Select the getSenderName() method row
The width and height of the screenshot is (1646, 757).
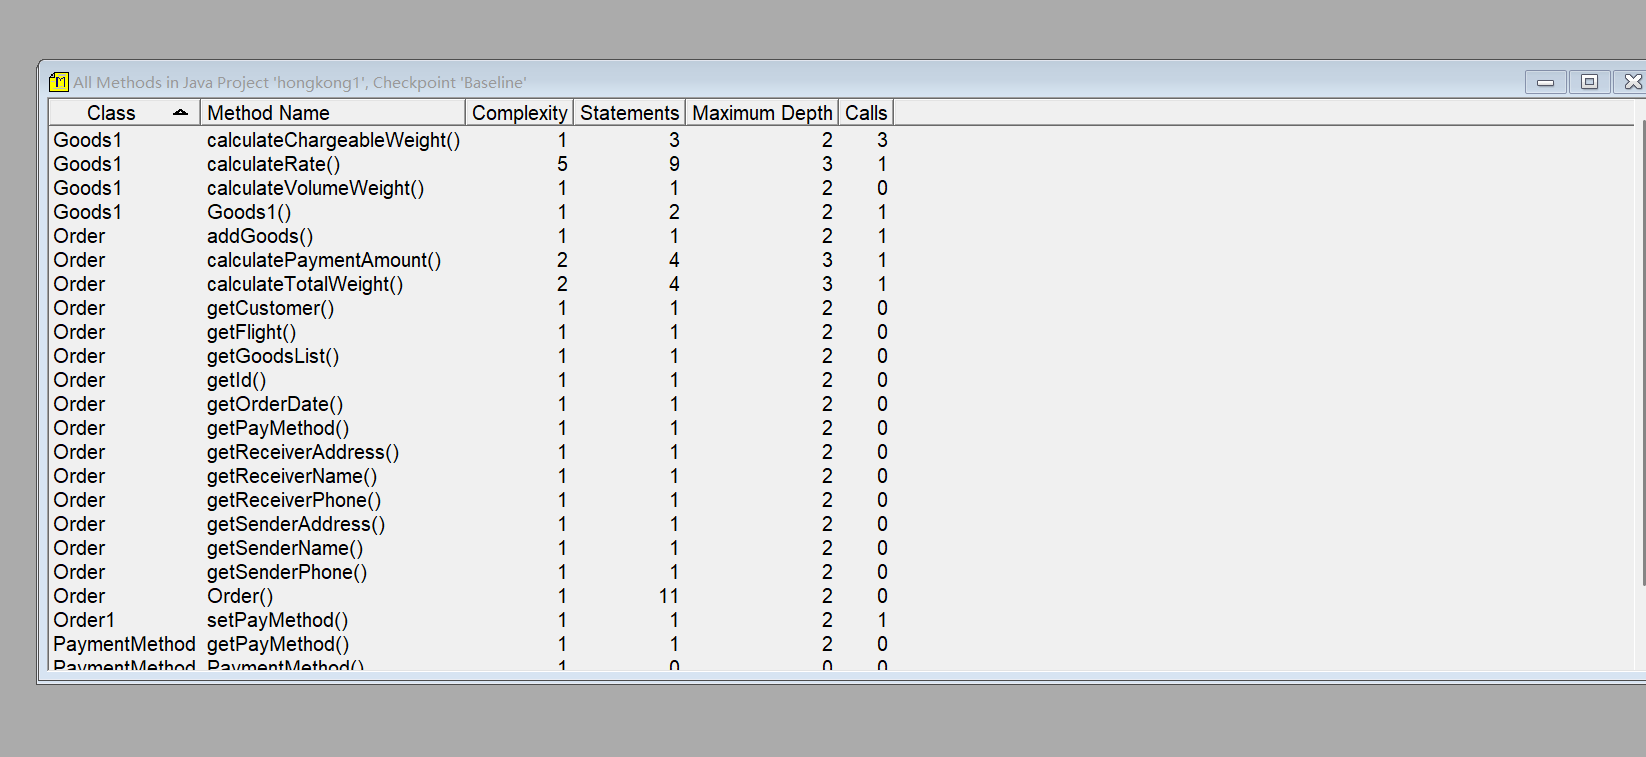pyautogui.click(x=470, y=548)
